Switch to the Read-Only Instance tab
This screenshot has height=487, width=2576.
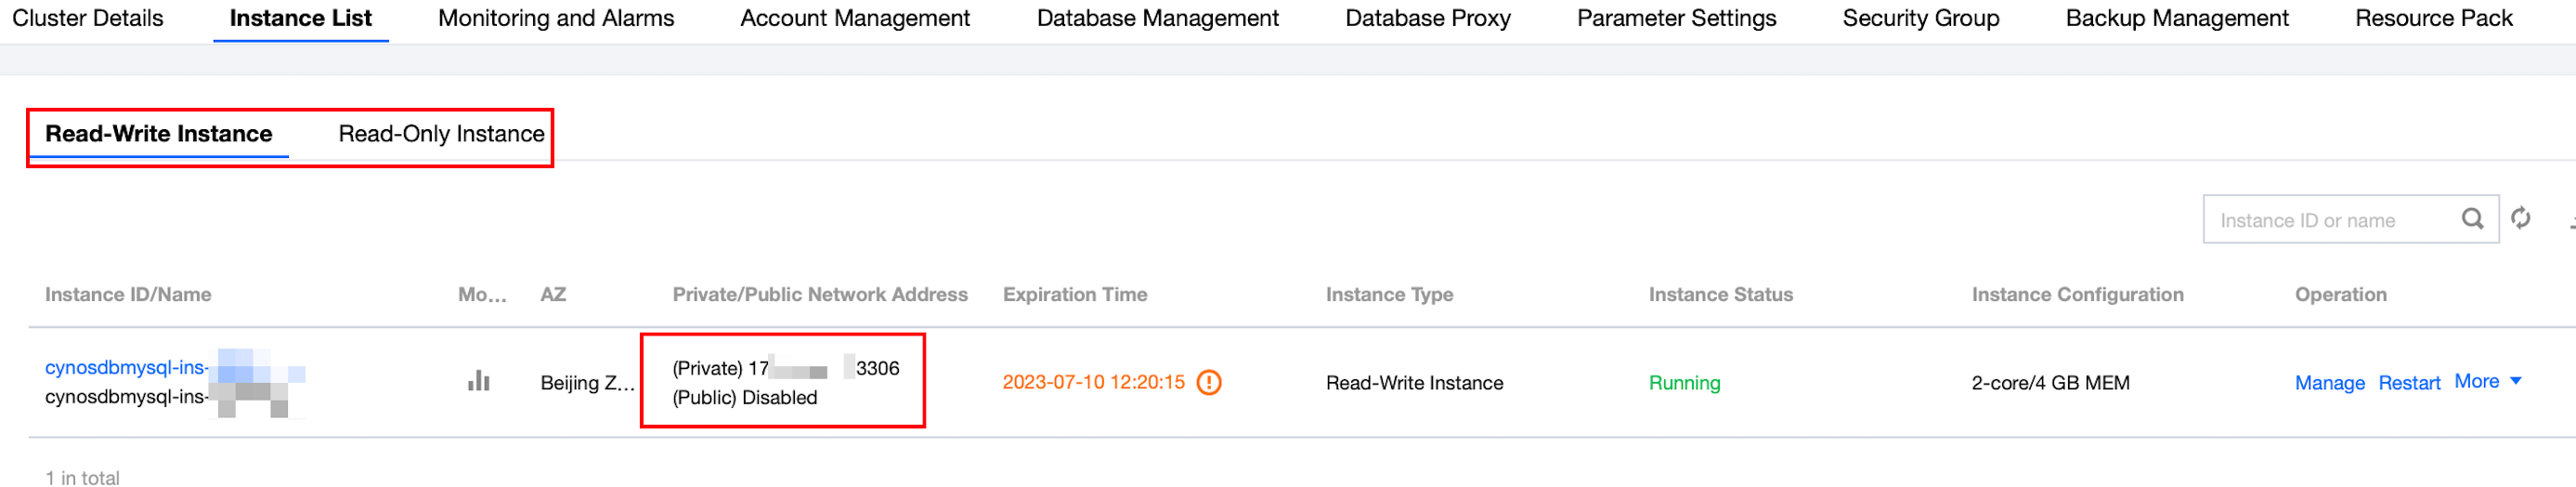441,134
